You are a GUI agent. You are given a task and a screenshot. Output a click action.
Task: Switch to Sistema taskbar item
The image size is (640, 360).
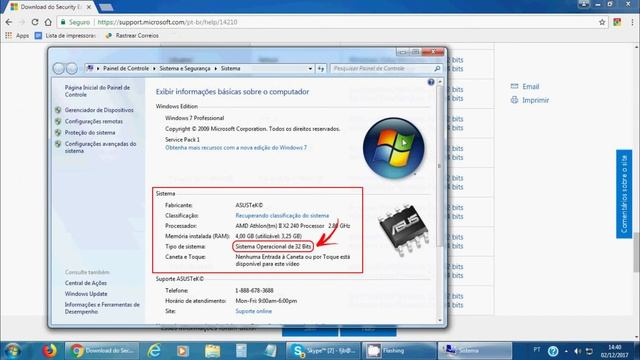(475, 351)
